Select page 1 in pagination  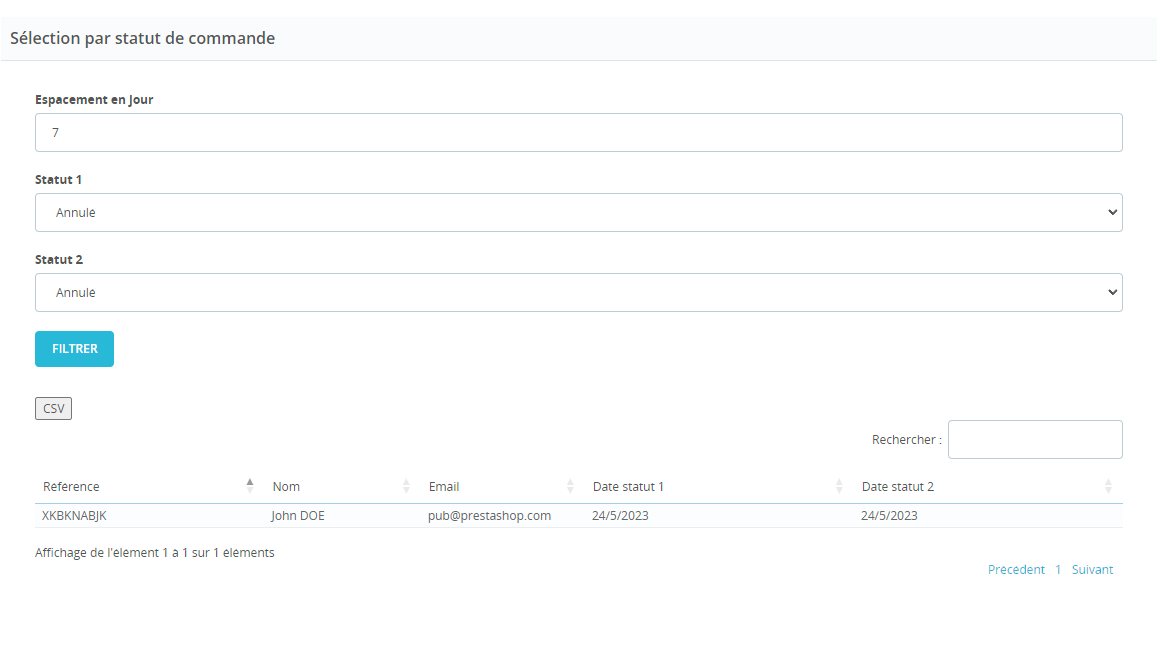coord(1058,570)
